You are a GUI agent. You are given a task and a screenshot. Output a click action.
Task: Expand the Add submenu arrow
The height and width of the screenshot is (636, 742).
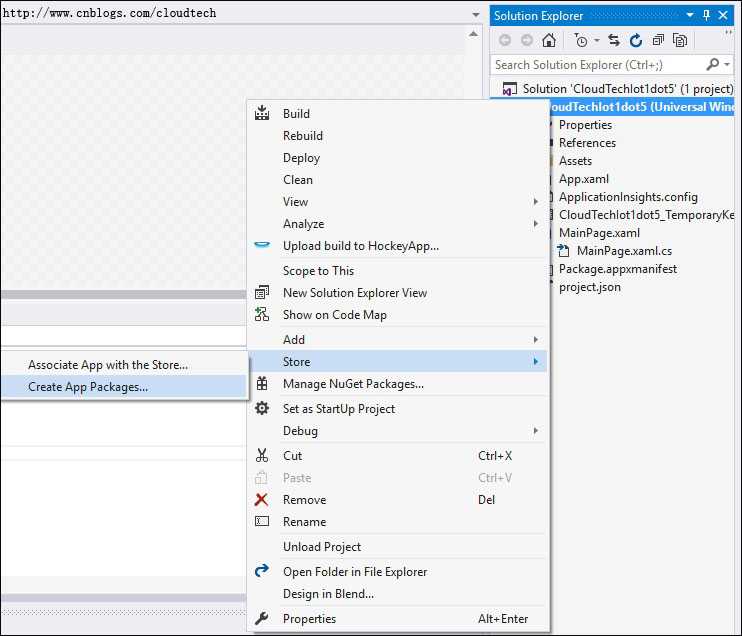click(536, 339)
